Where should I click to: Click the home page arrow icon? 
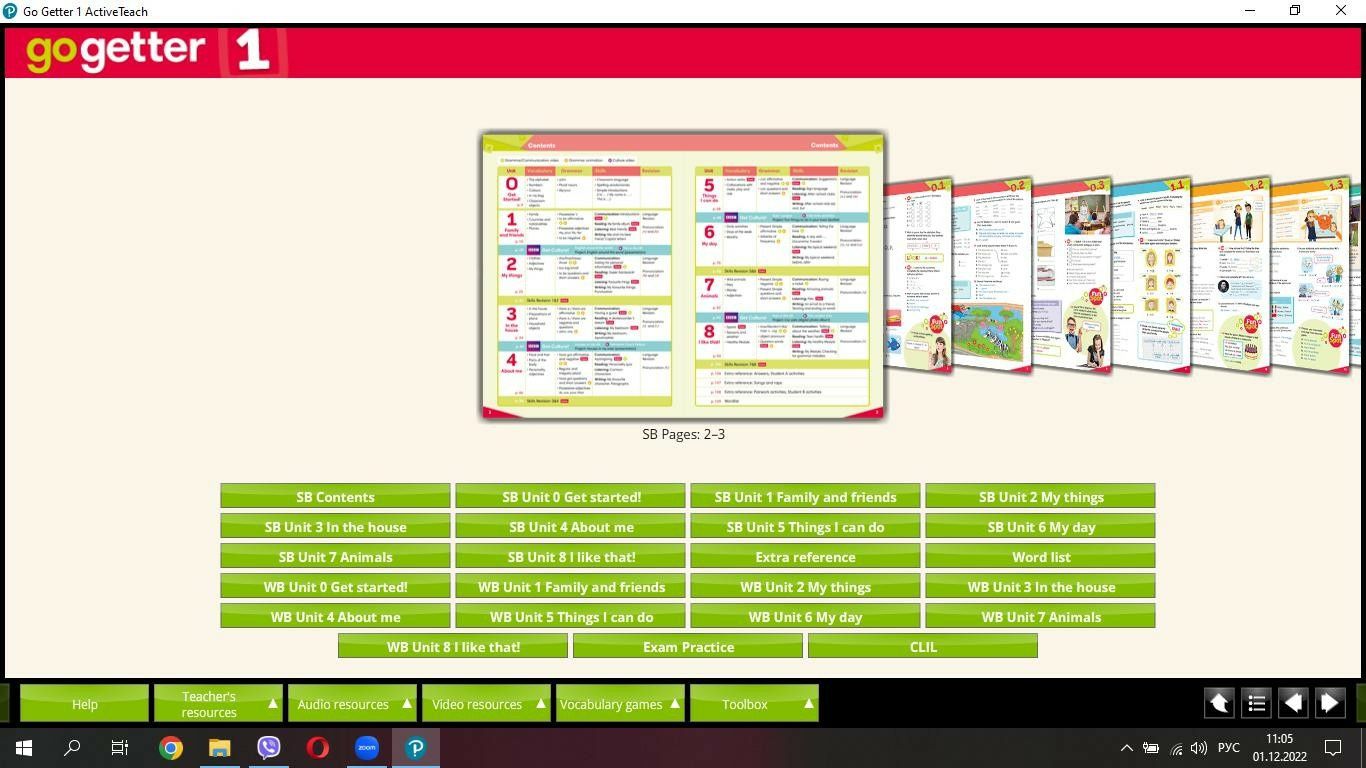click(x=1219, y=703)
